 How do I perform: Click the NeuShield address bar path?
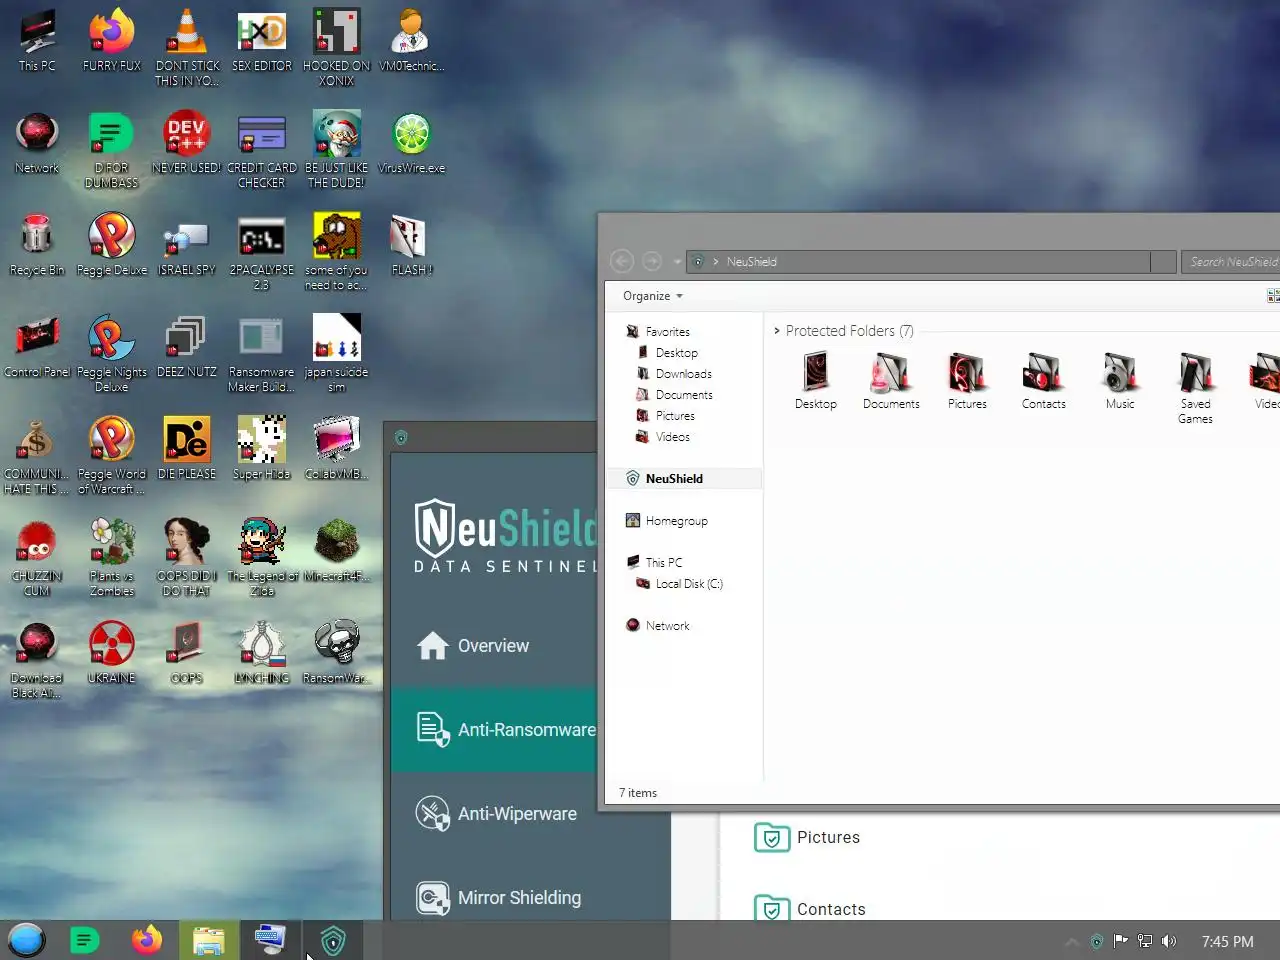(x=751, y=262)
